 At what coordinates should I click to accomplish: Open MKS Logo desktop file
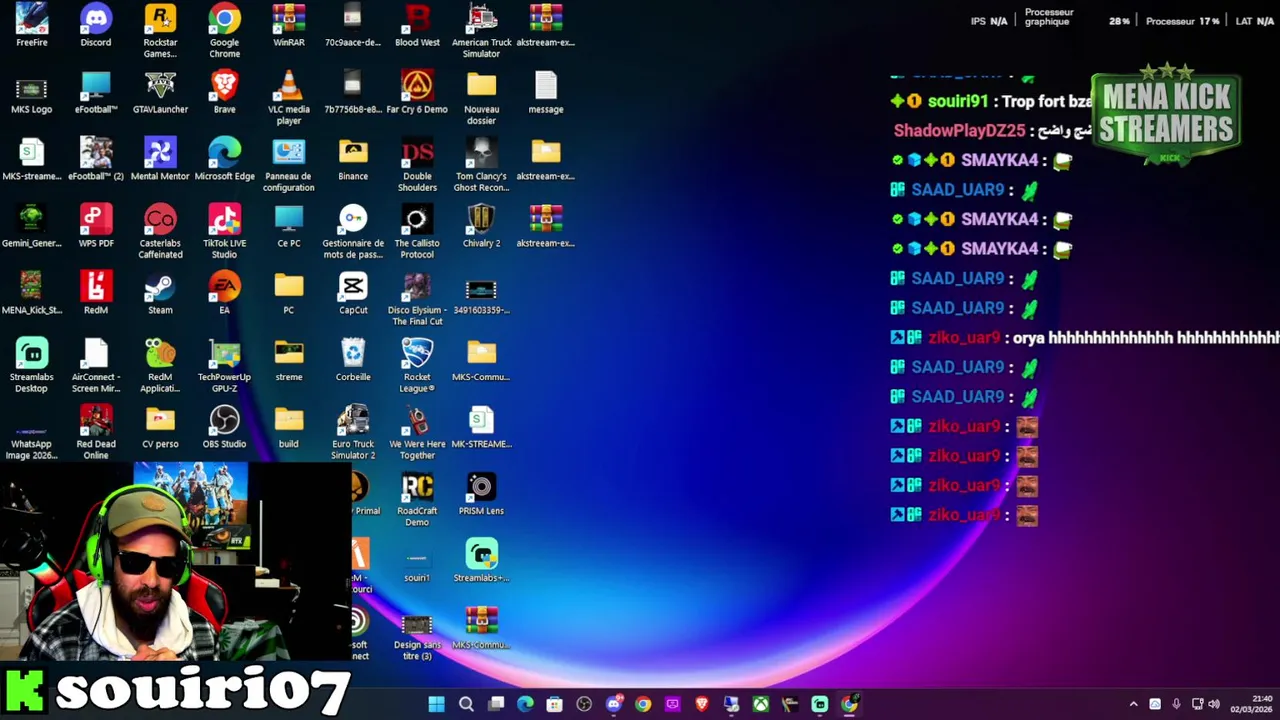click(x=31, y=92)
